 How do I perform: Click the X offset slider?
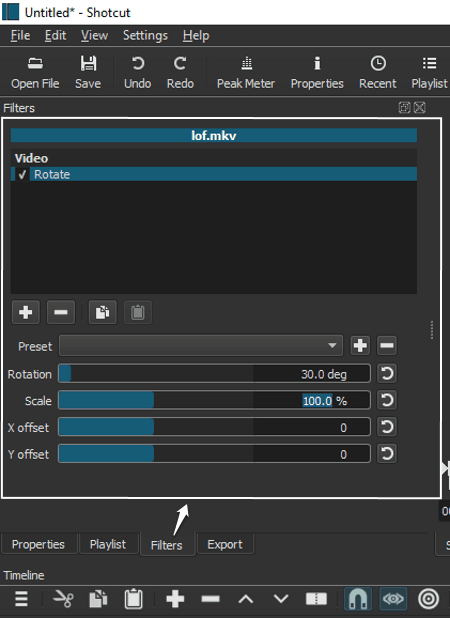[214, 427]
